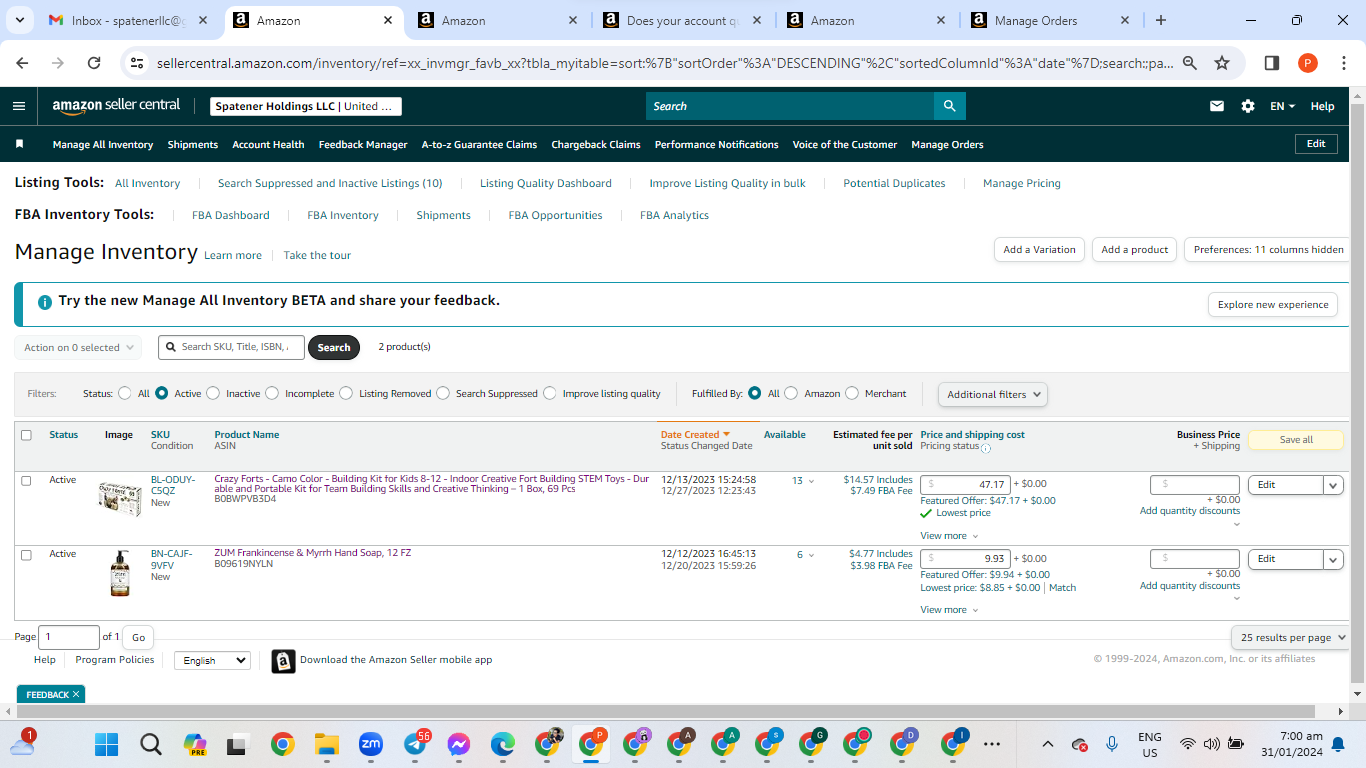Expand the Additional filters dropdown

(993, 394)
